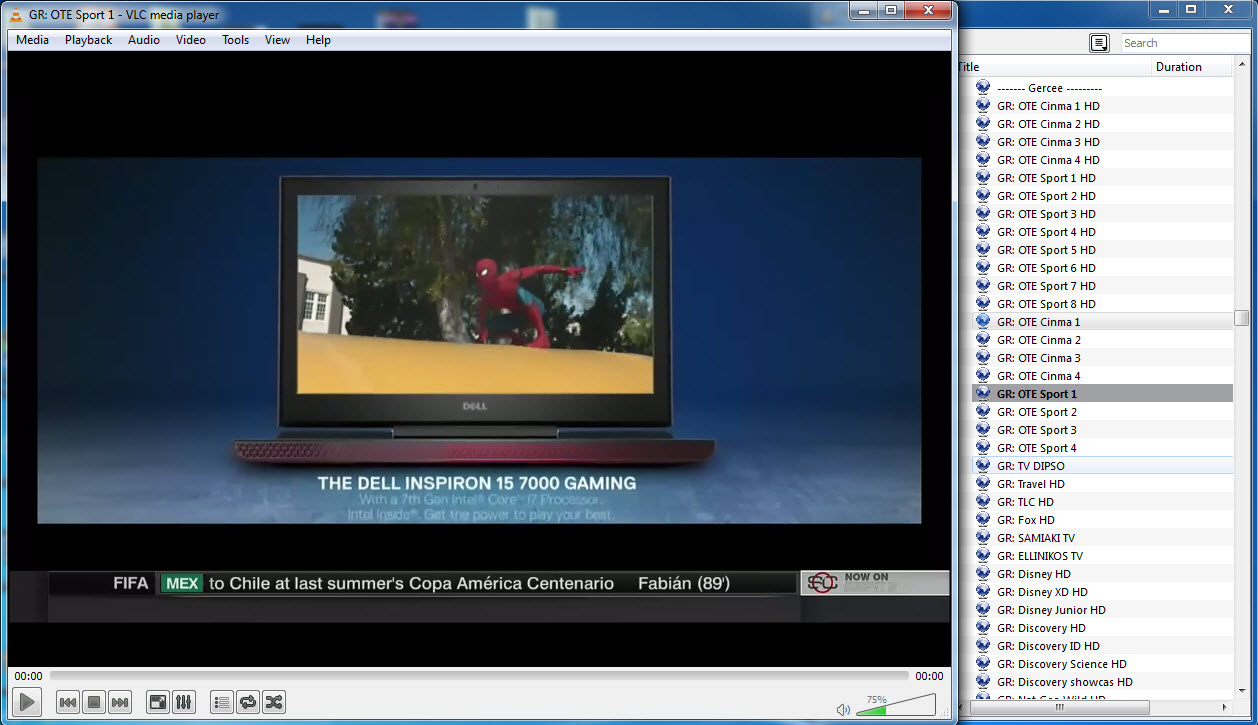This screenshot has width=1258, height=725.
Task: Skip to next media item
Action: pos(120,702)
